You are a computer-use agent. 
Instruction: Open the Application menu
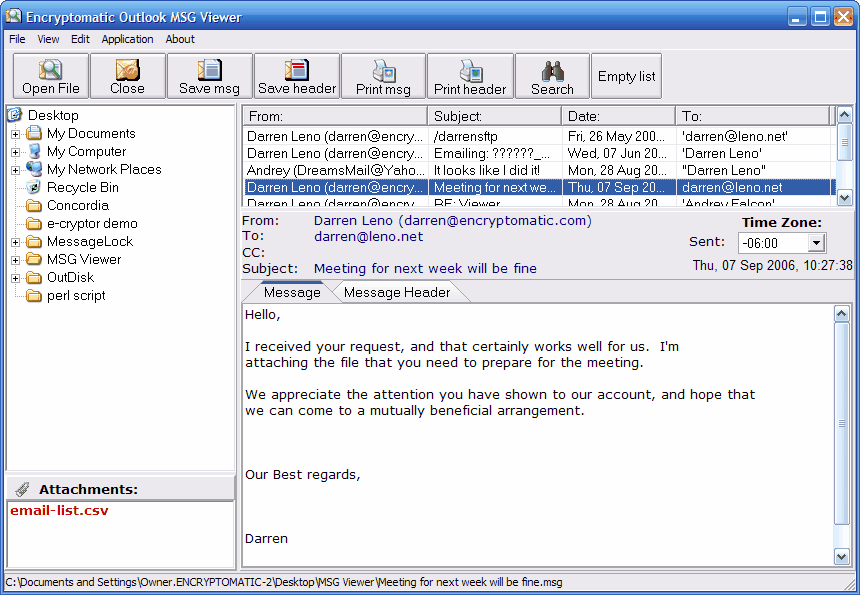[127, 39]
